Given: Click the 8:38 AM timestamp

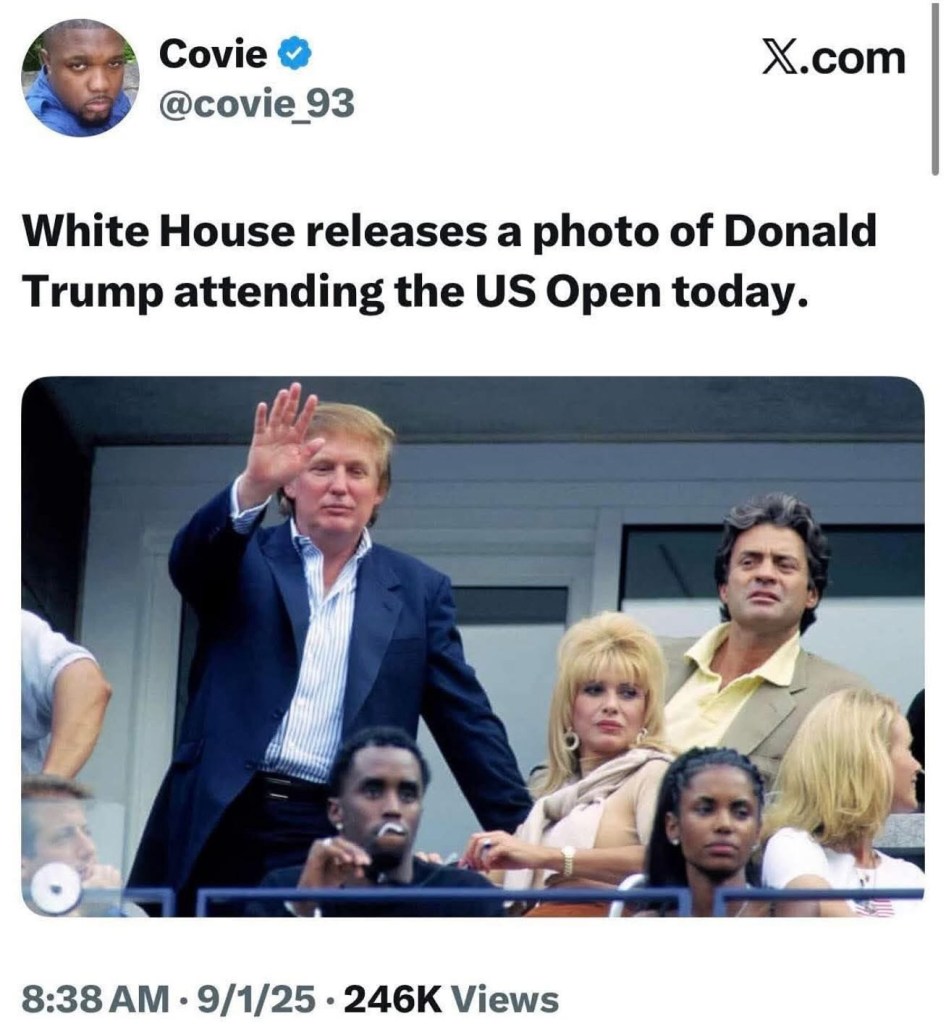Looking at the screenshot, I should (96, 999).
